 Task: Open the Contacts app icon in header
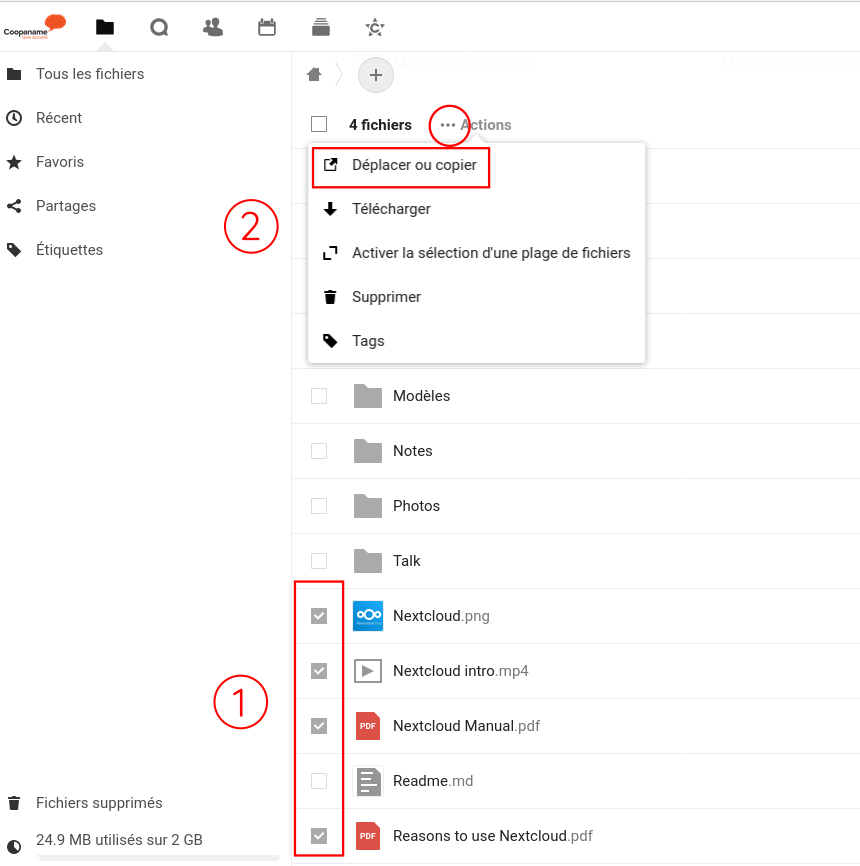pos(213,28)
